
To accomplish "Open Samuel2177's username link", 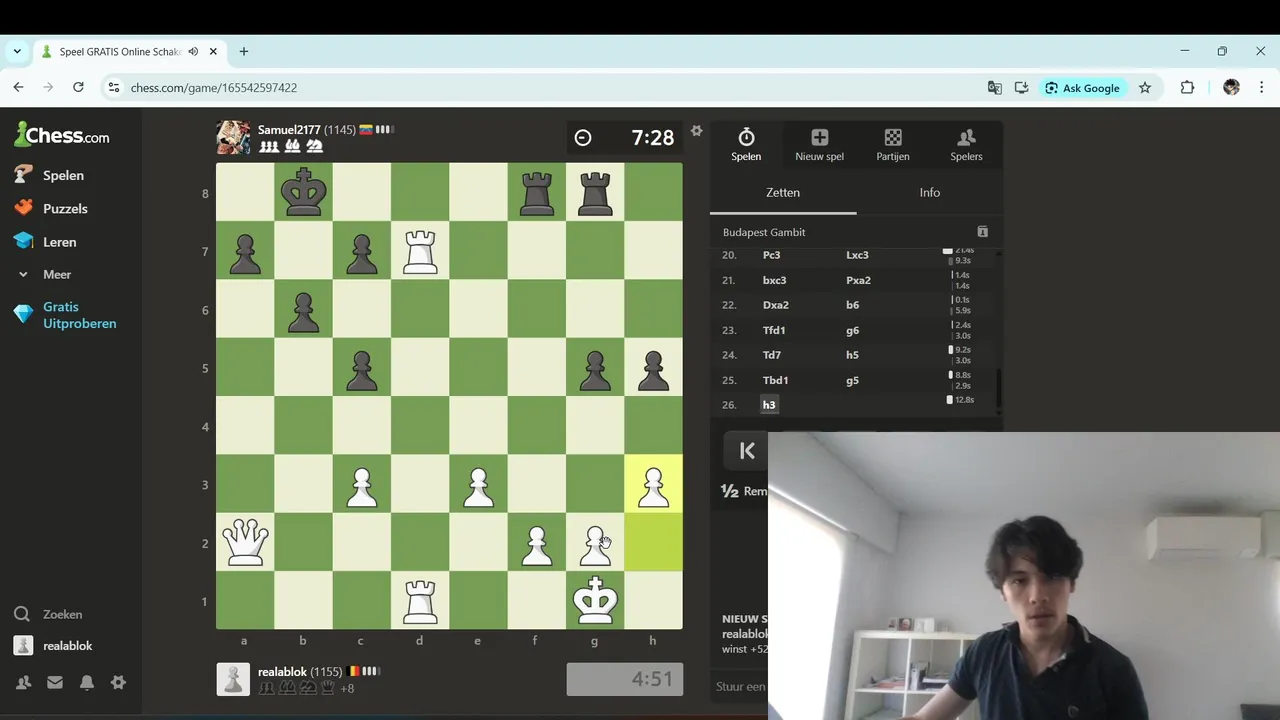I will [289, 130].
